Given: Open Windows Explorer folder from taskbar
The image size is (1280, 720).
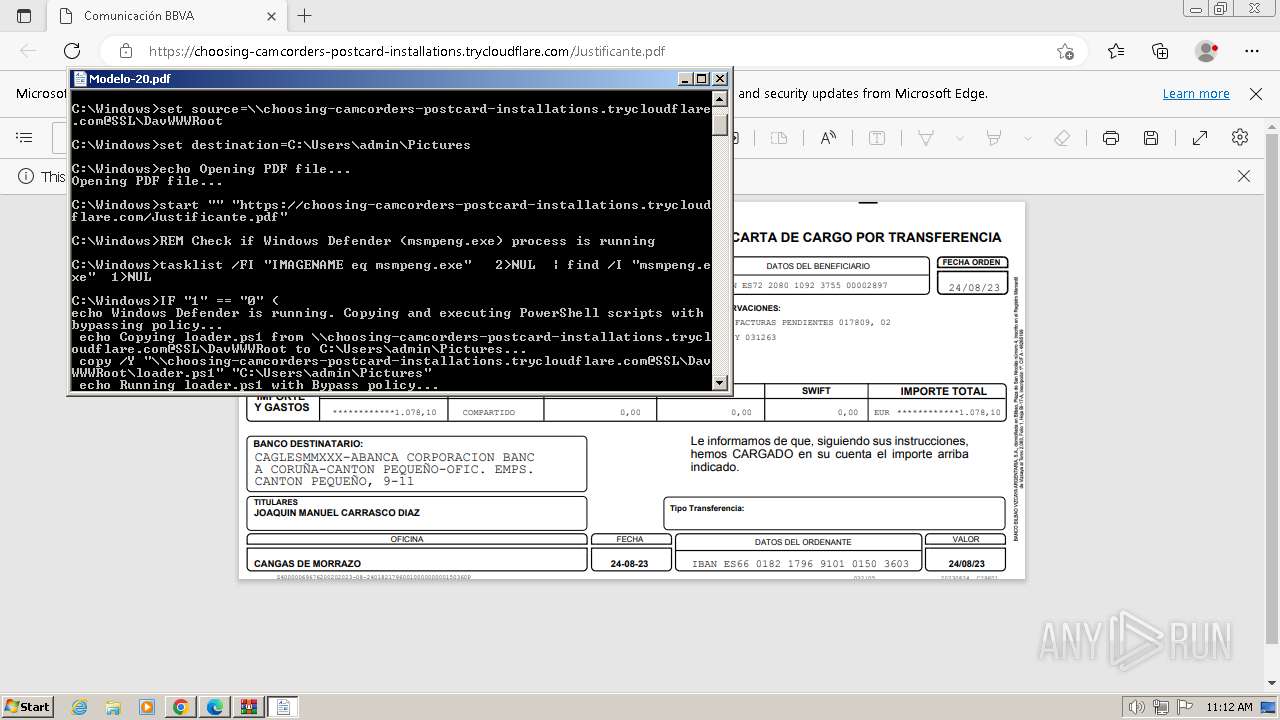Looking at the screenshot, I should pyautogui.click(x=113, y=707).
